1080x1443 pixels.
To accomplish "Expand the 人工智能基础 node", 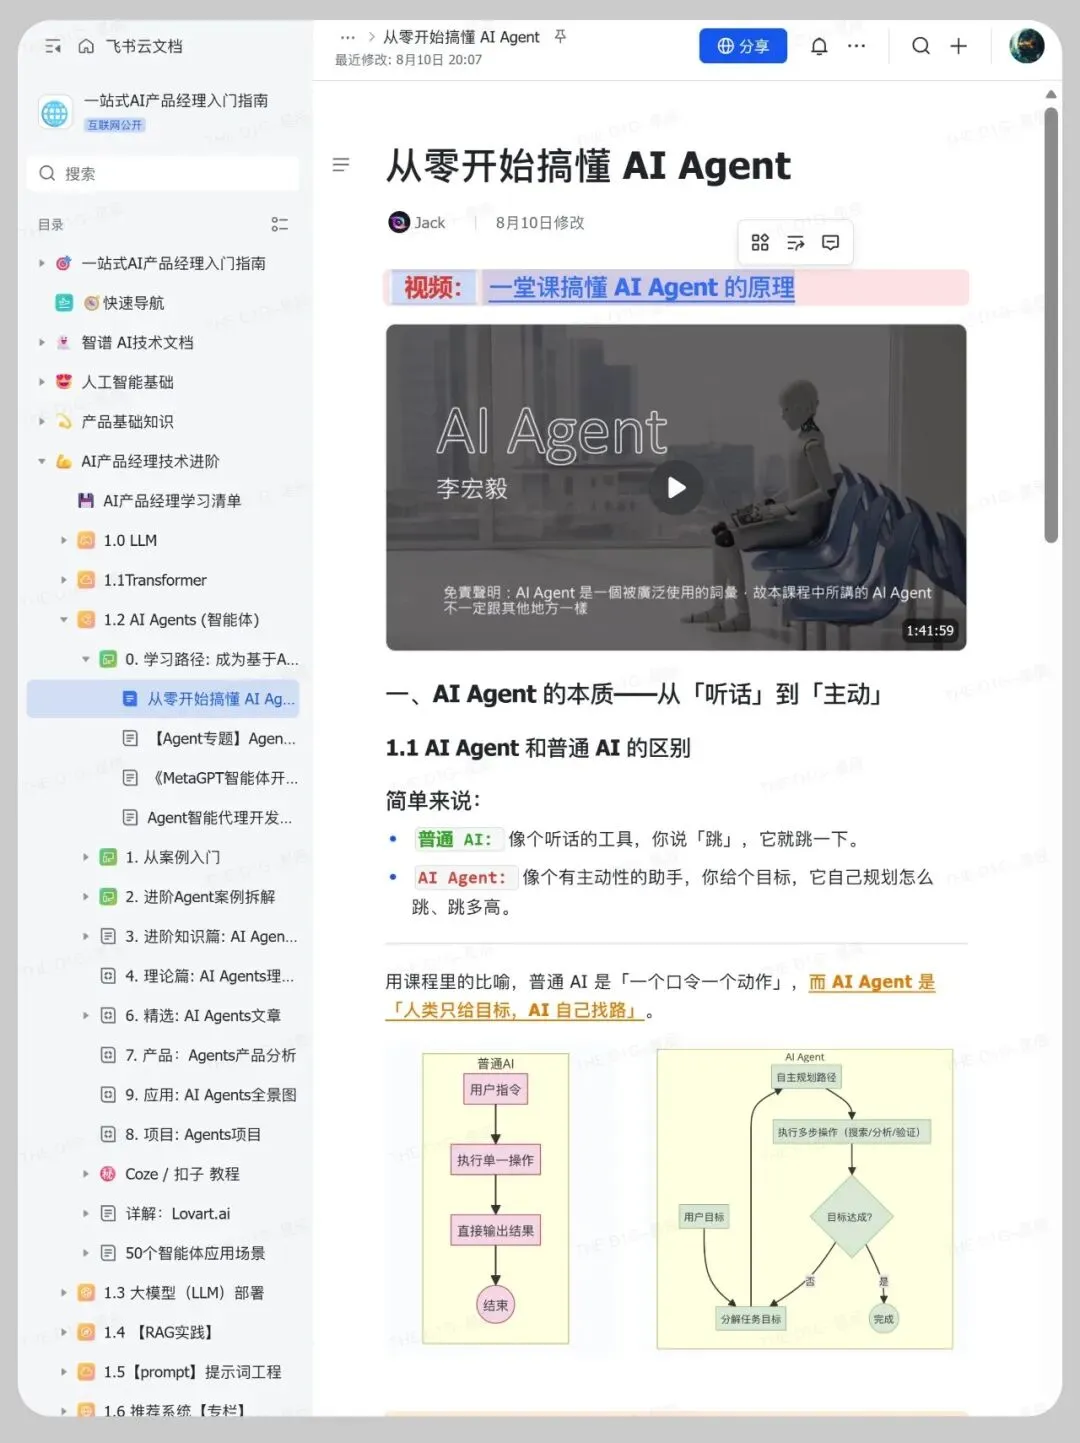I will (41, 382).
